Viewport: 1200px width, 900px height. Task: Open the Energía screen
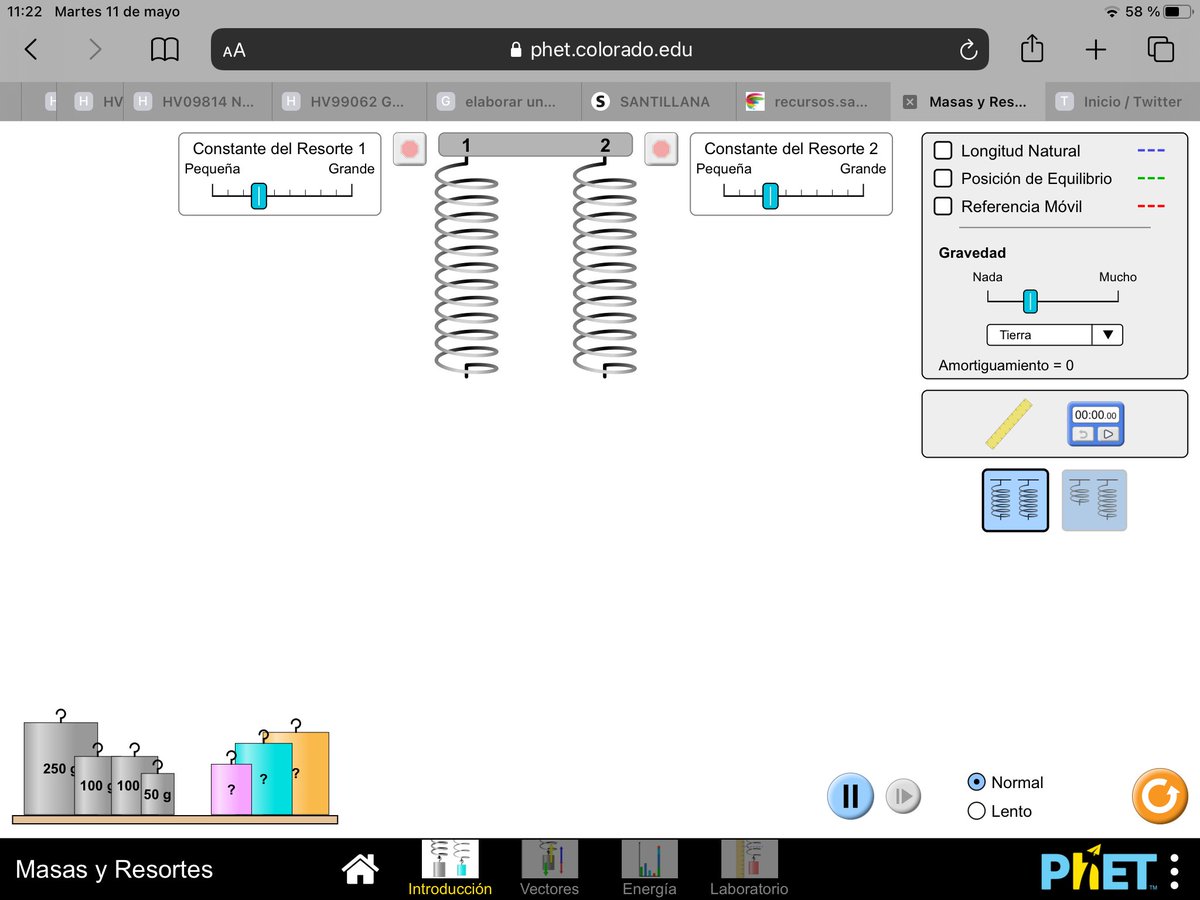point(649,867)
